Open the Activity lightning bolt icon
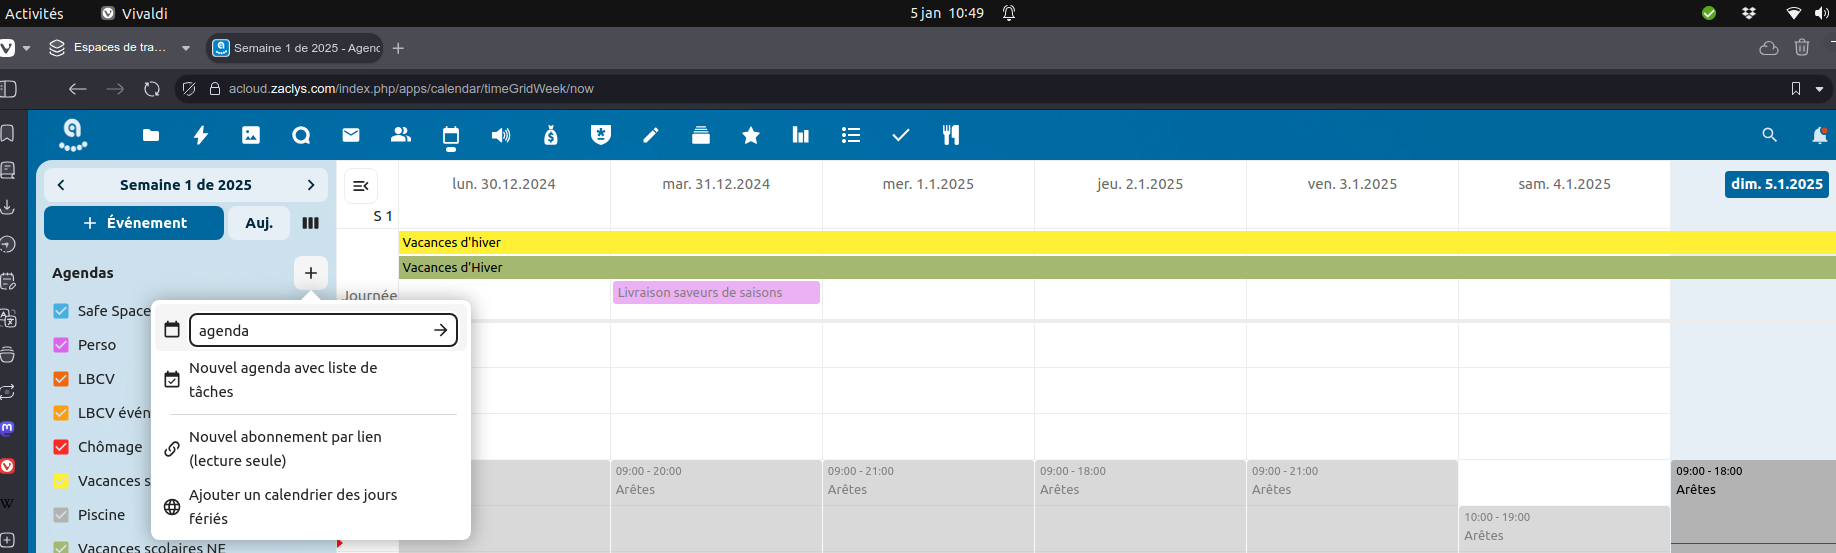The width and height of the screenshot is (1836, 553). (x=201, y=135)
